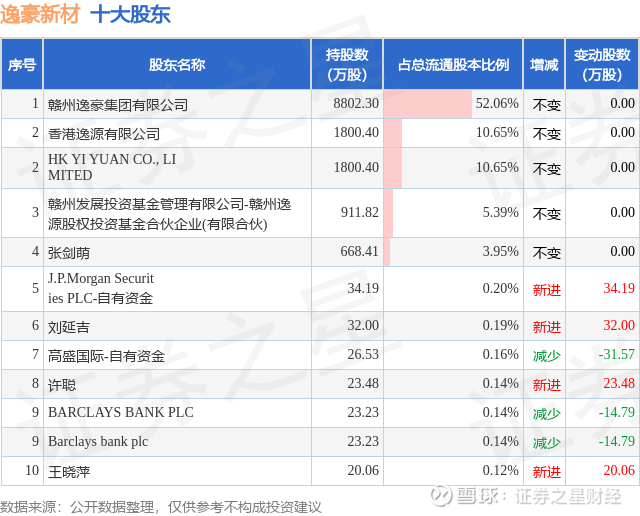Click shareholder 赣州发展投资基金管理有限公司 entry

(x=169, y=214)
